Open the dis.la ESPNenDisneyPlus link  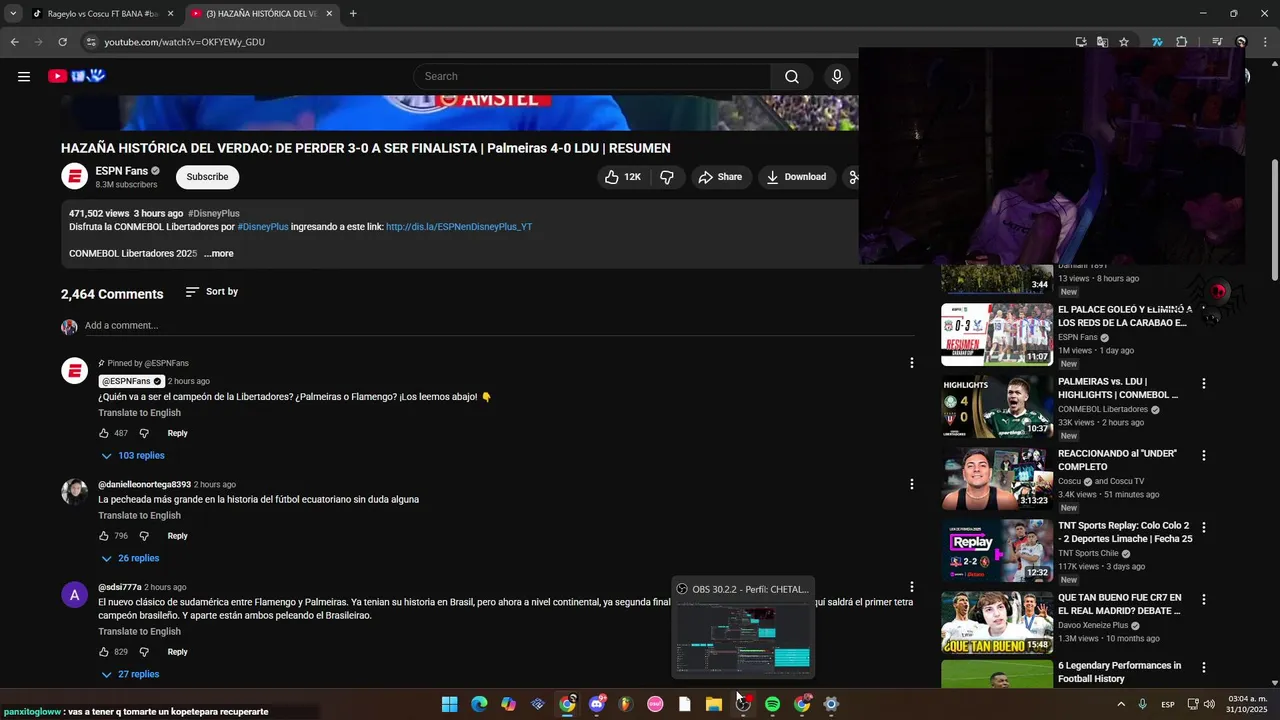[x=459, y=227]
